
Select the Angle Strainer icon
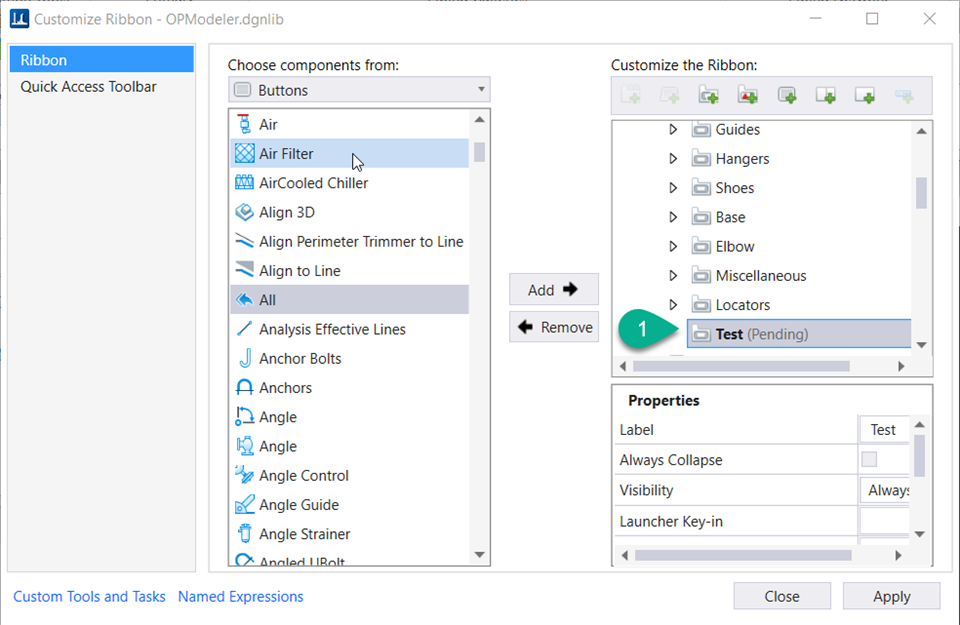tap(244, 534)
